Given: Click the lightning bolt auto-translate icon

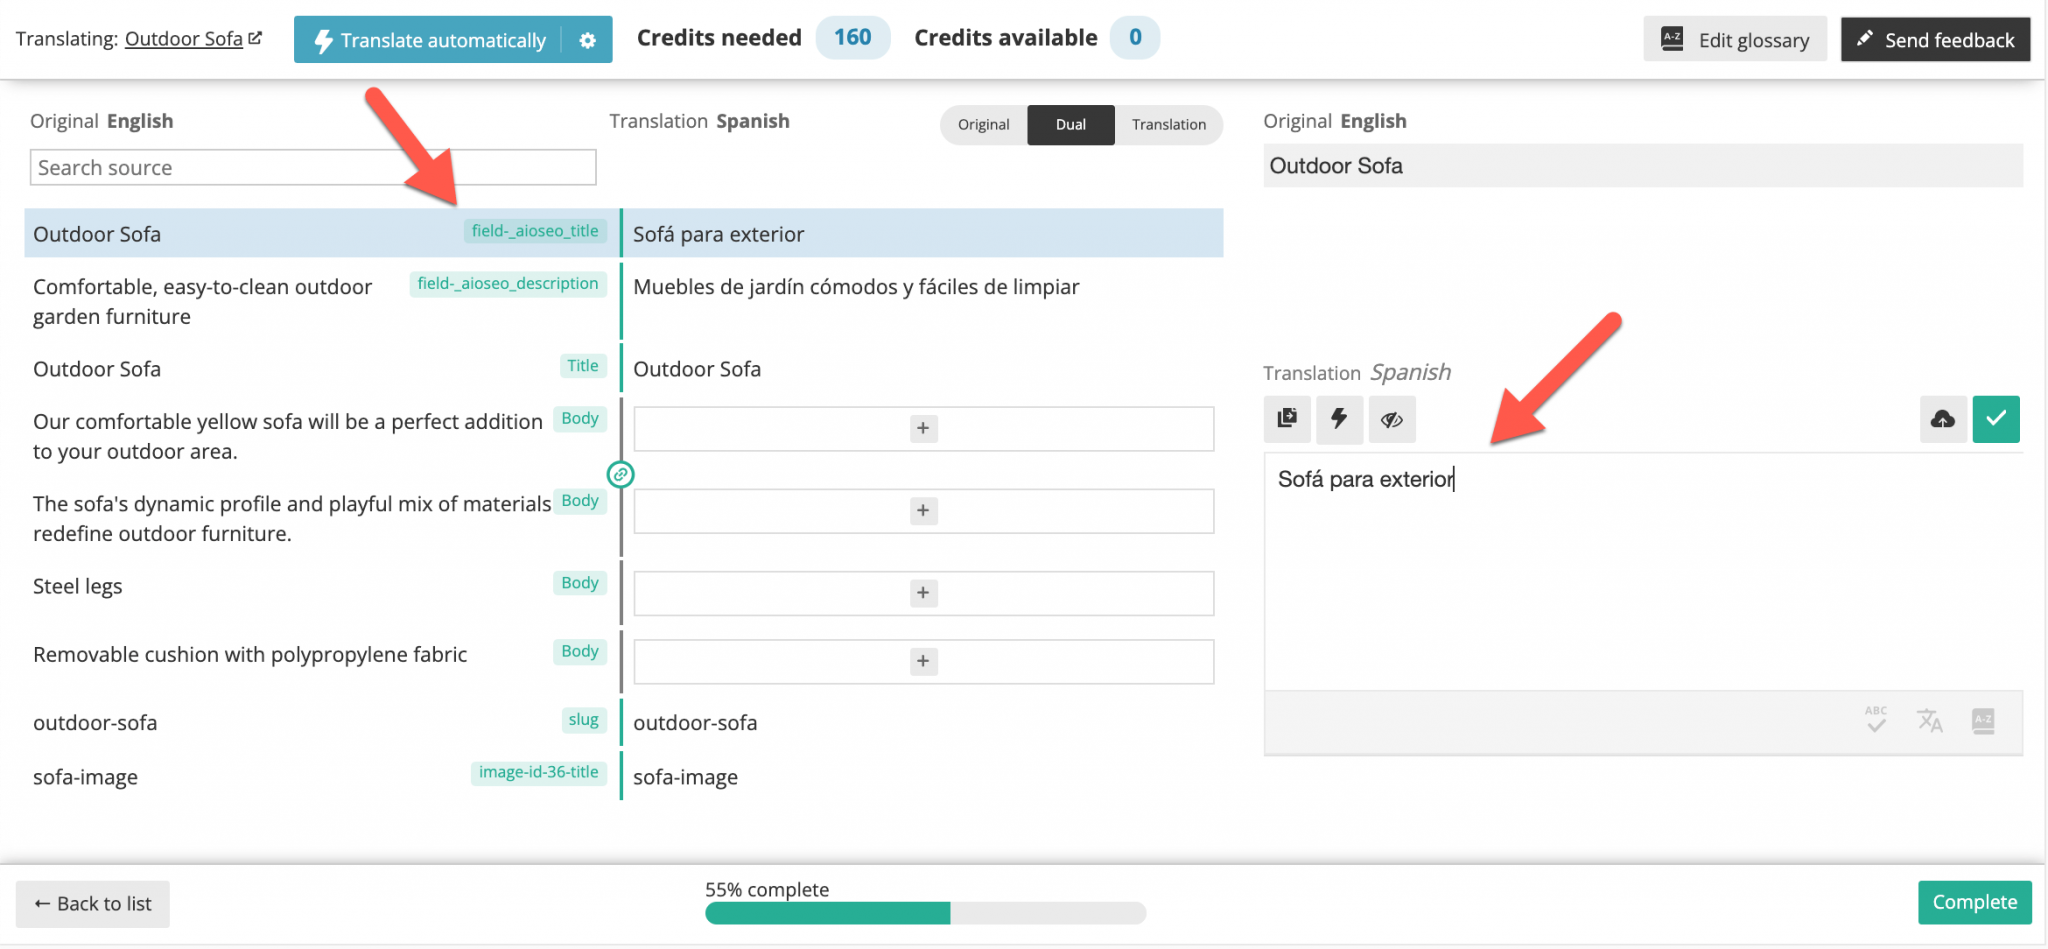Looking at the screenshot, I should [1339, 419].
